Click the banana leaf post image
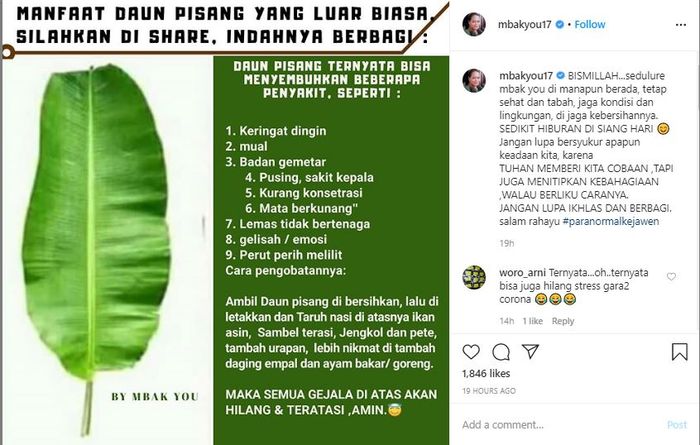 [x=225, y=222]
